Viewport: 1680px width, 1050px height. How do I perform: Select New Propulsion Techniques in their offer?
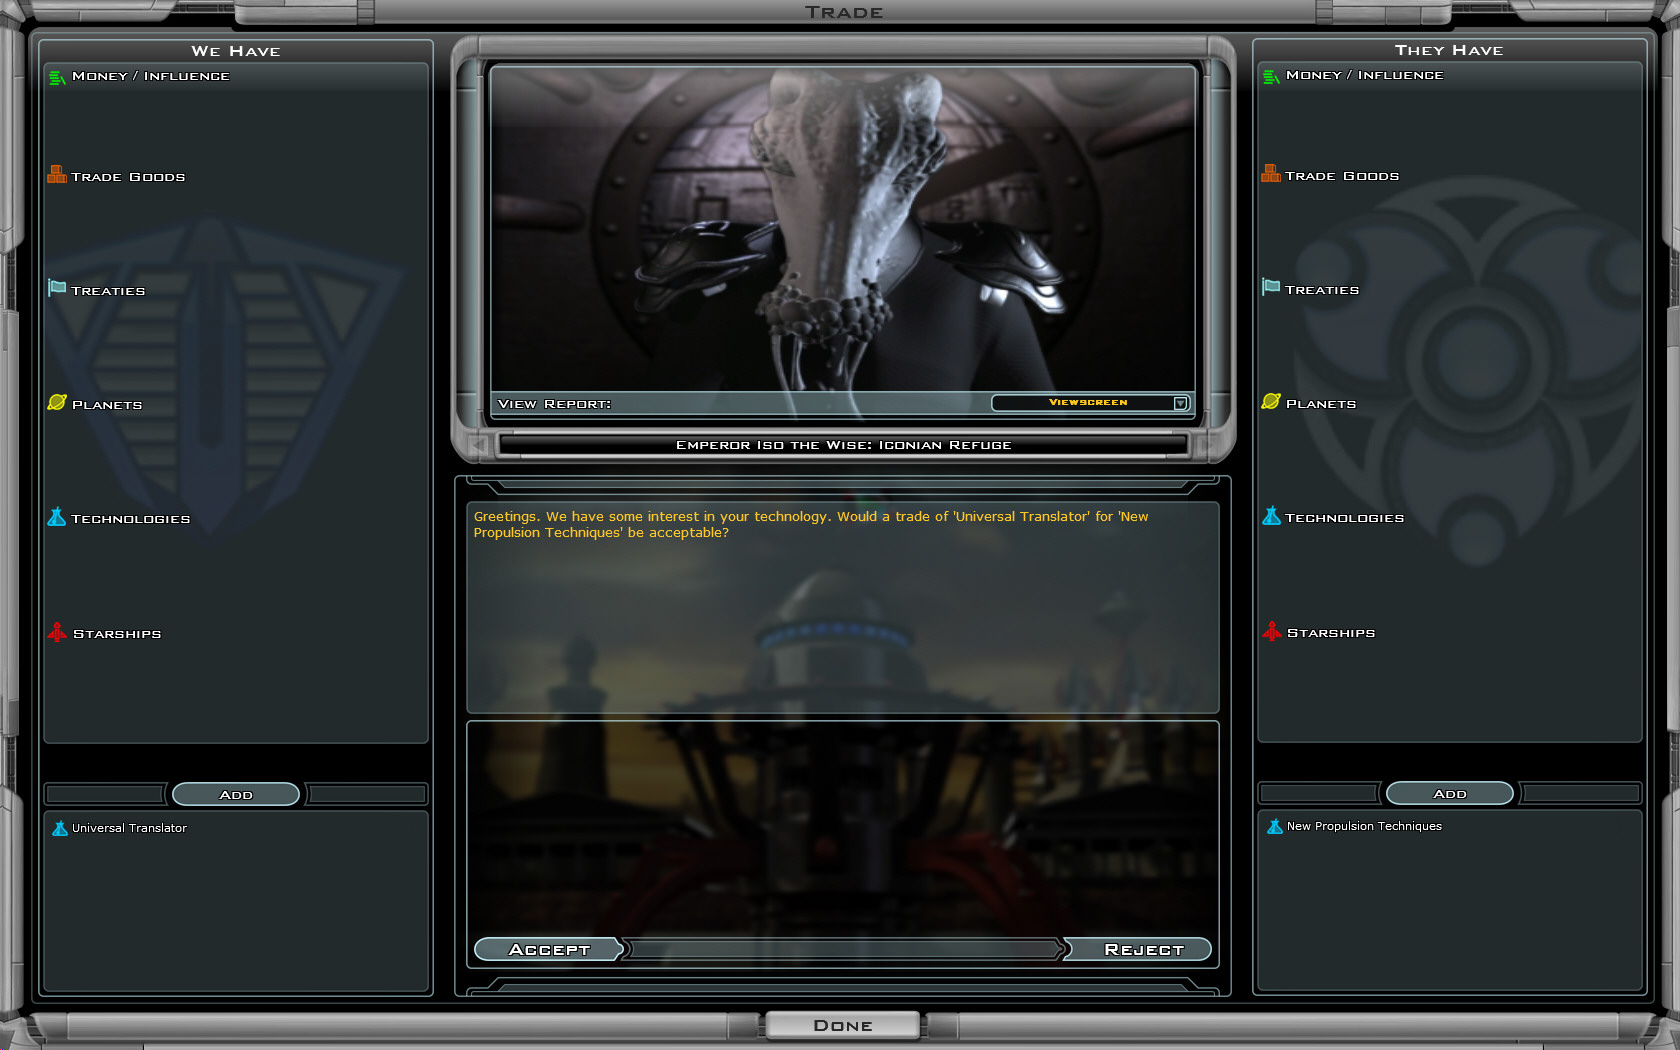click(x=1364, y=826)
